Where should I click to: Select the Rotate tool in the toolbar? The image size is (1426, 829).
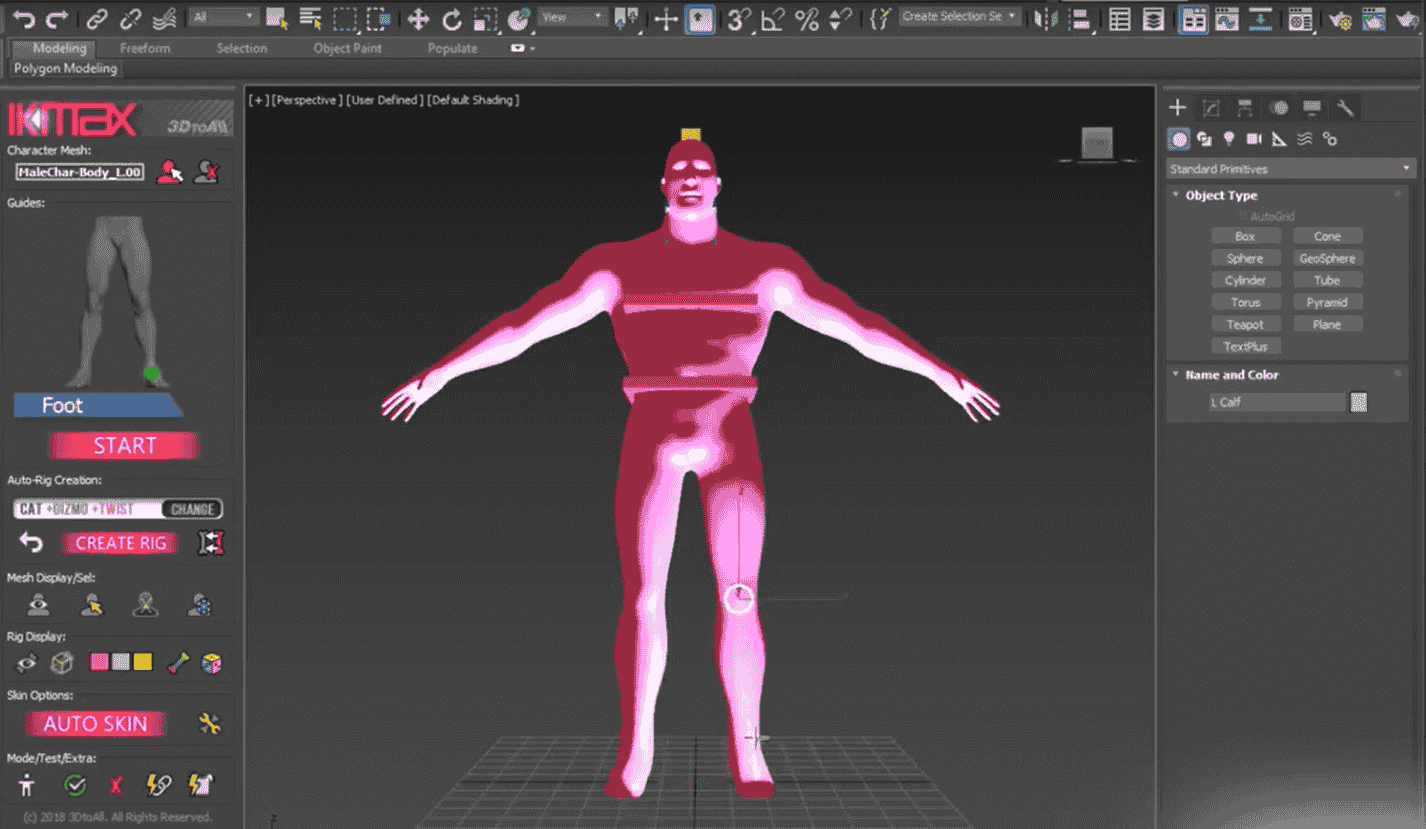pos(452,19)
